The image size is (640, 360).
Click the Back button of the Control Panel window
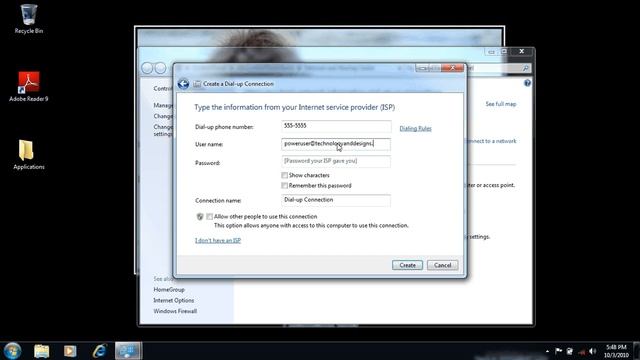pos(147,68)
